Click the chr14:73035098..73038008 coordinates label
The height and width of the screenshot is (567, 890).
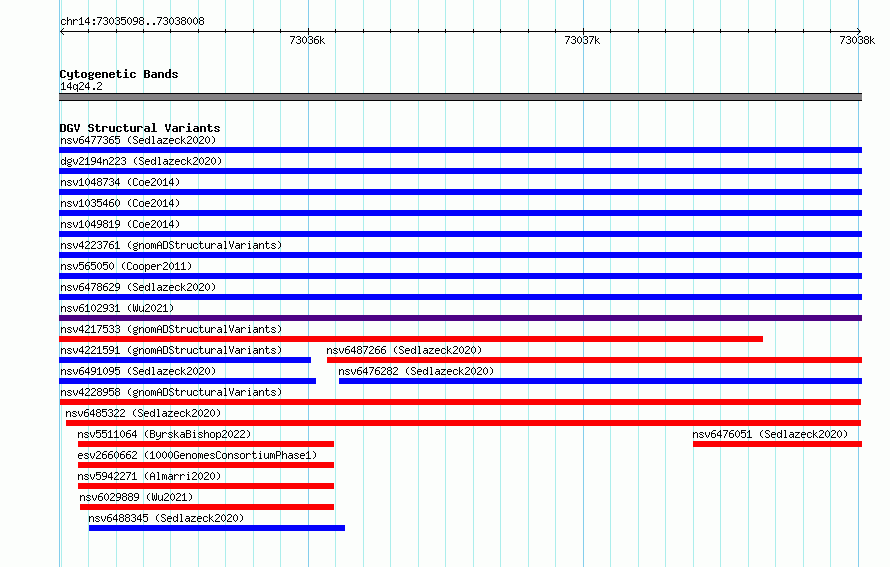coord(132,21)
